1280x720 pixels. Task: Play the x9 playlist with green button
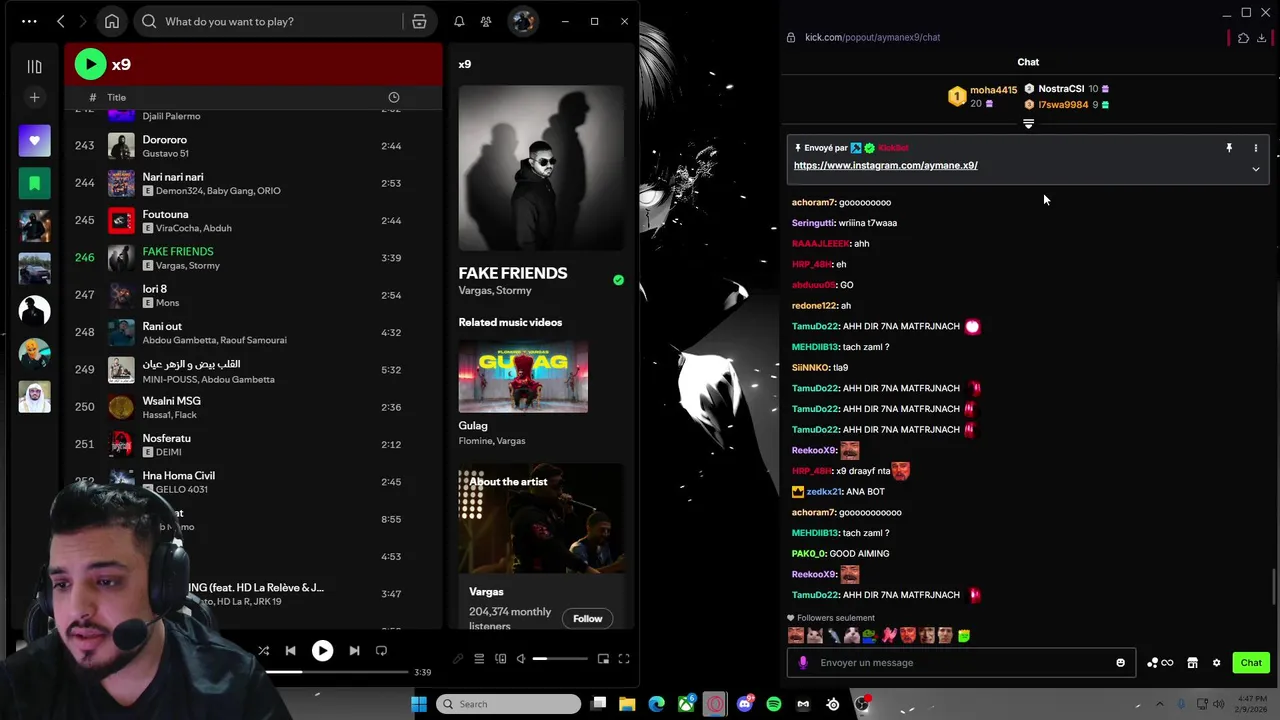[90, 64]
